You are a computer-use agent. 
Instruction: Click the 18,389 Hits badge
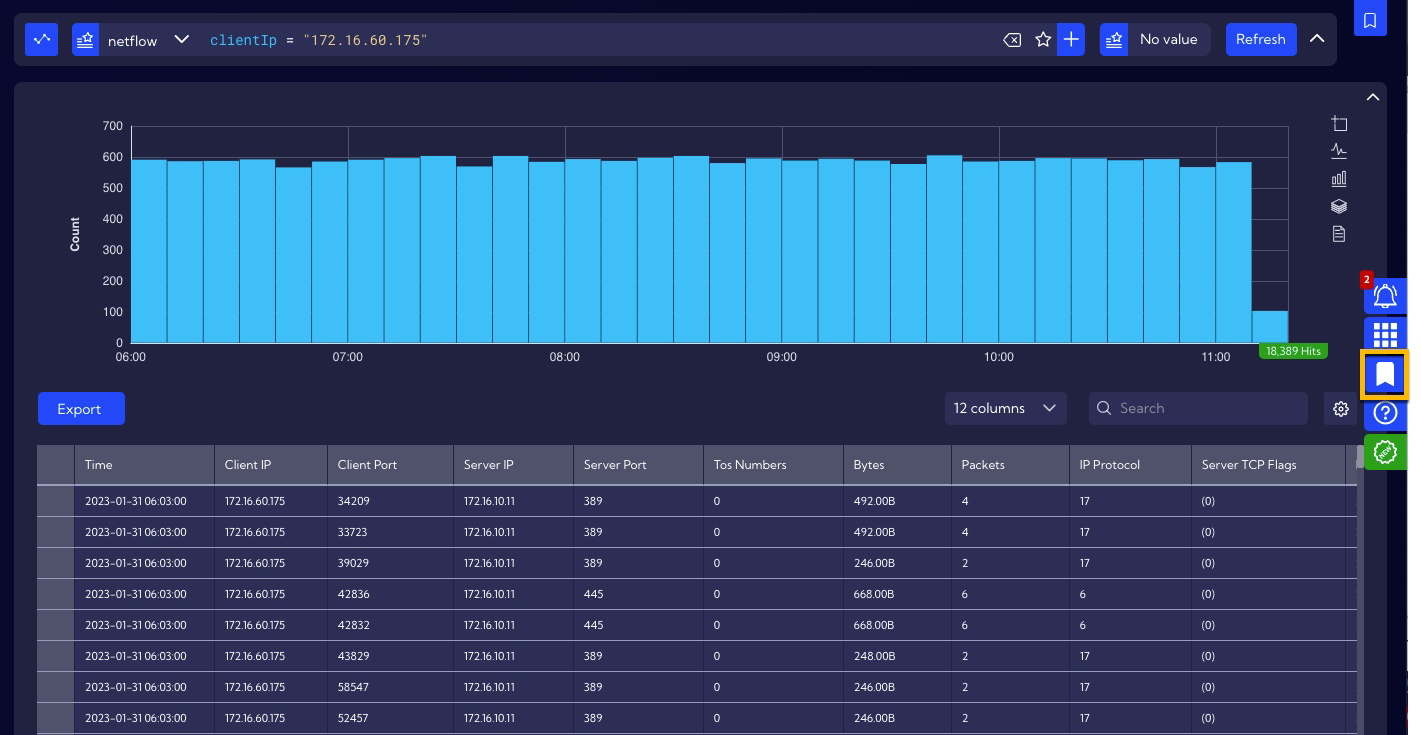pyautogui.click(x=1293, y=351)
